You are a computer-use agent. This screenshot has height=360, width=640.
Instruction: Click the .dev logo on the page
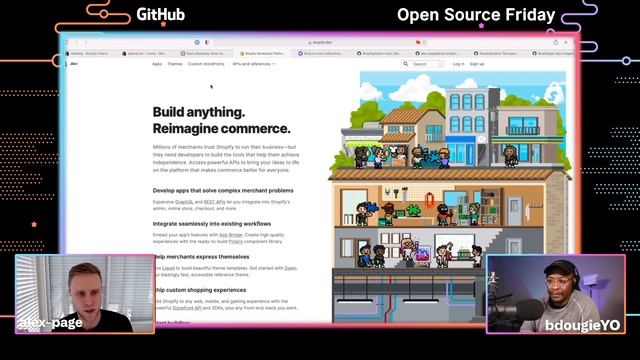click(73, 64)
